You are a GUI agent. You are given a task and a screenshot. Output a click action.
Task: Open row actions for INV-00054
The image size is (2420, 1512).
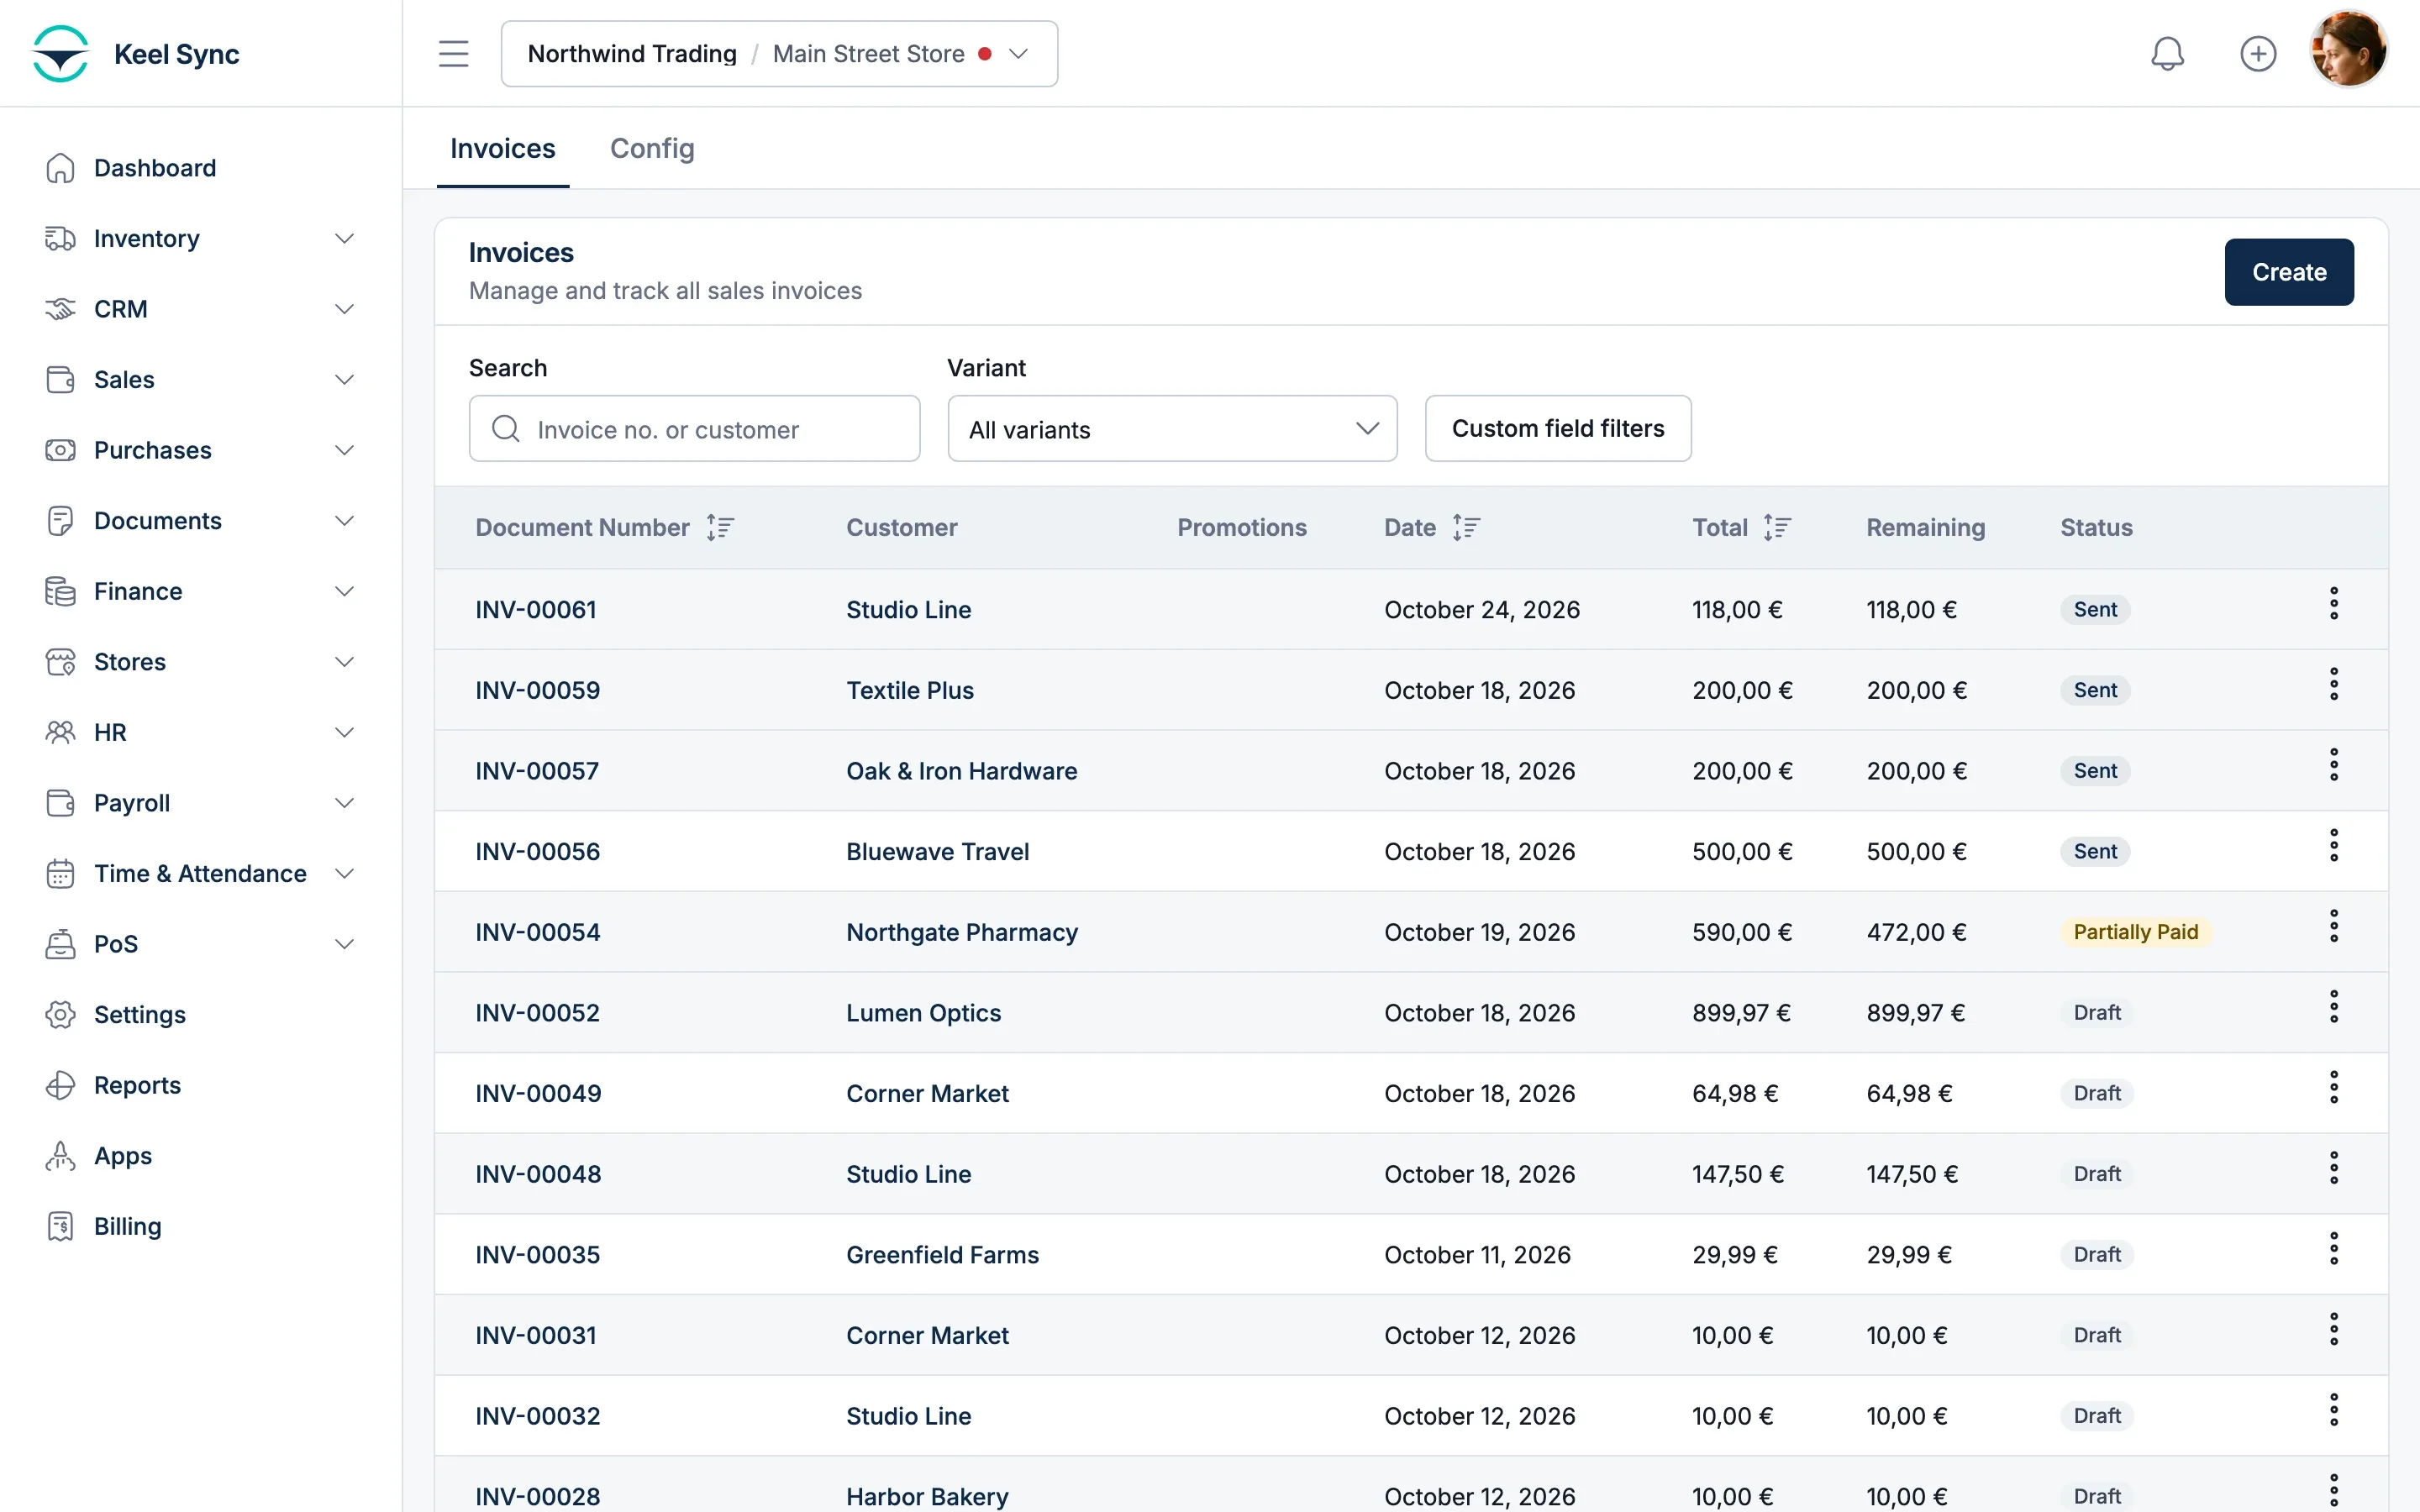[x=2333, y=926]
